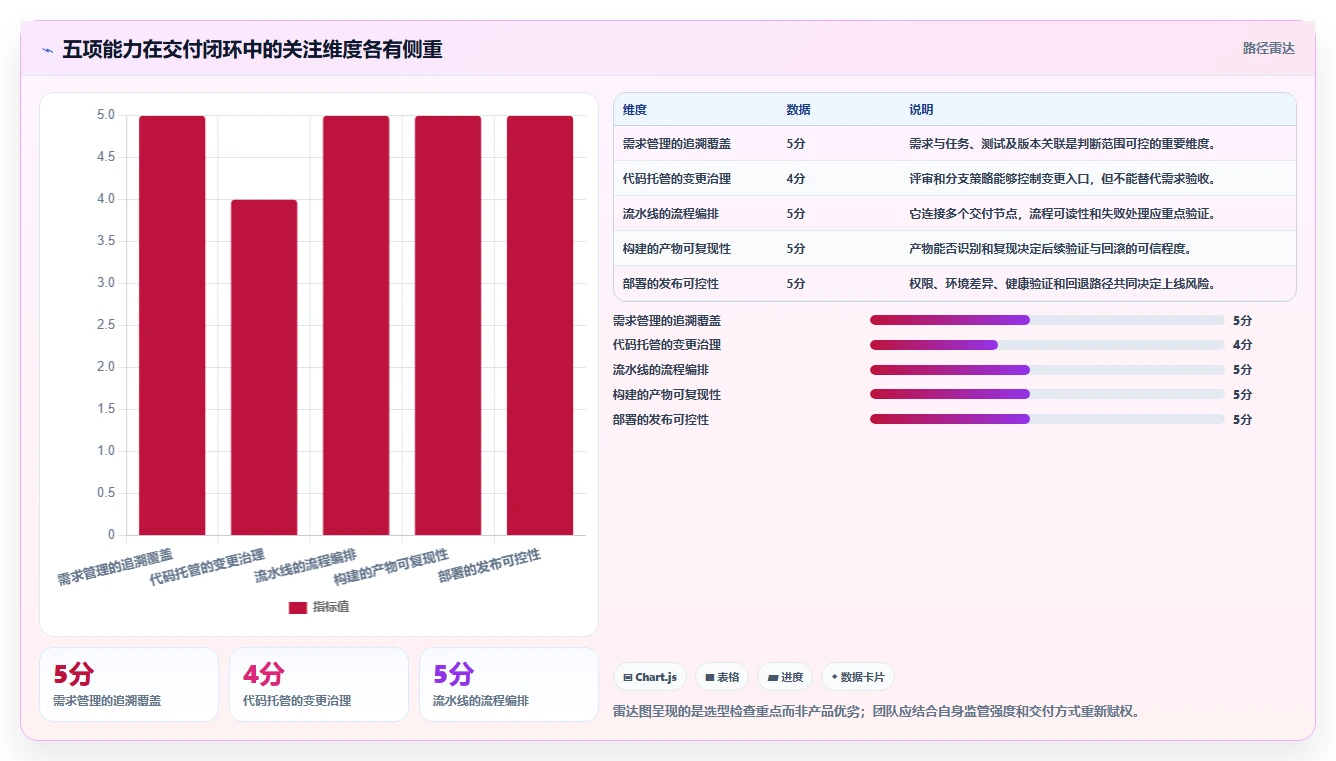Viewport: 1336px width, 761px height.
Task: Click the 构建的产物可复现性 progress bar
Action: (1047, 394)
